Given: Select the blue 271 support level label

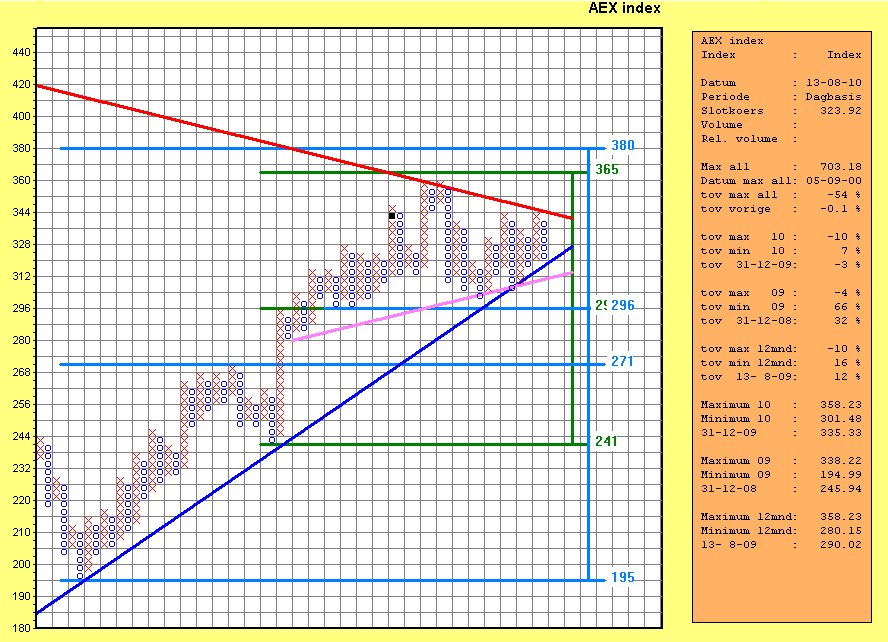Looking at the screenshot, I should pyautogui.click(x=622, y=361).
